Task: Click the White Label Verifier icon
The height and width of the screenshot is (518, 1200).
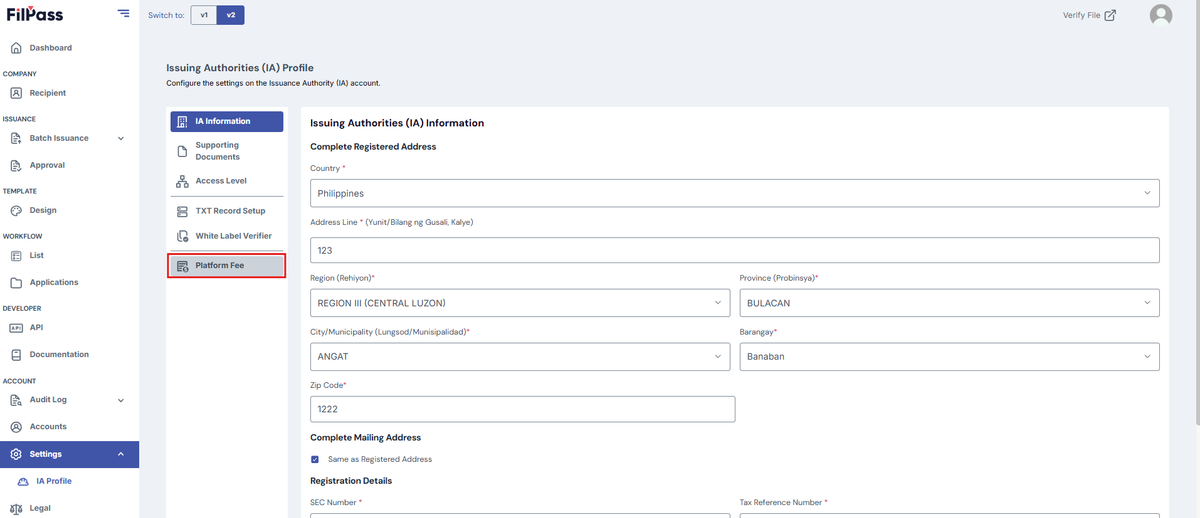Action: click(x=182, y=236)
